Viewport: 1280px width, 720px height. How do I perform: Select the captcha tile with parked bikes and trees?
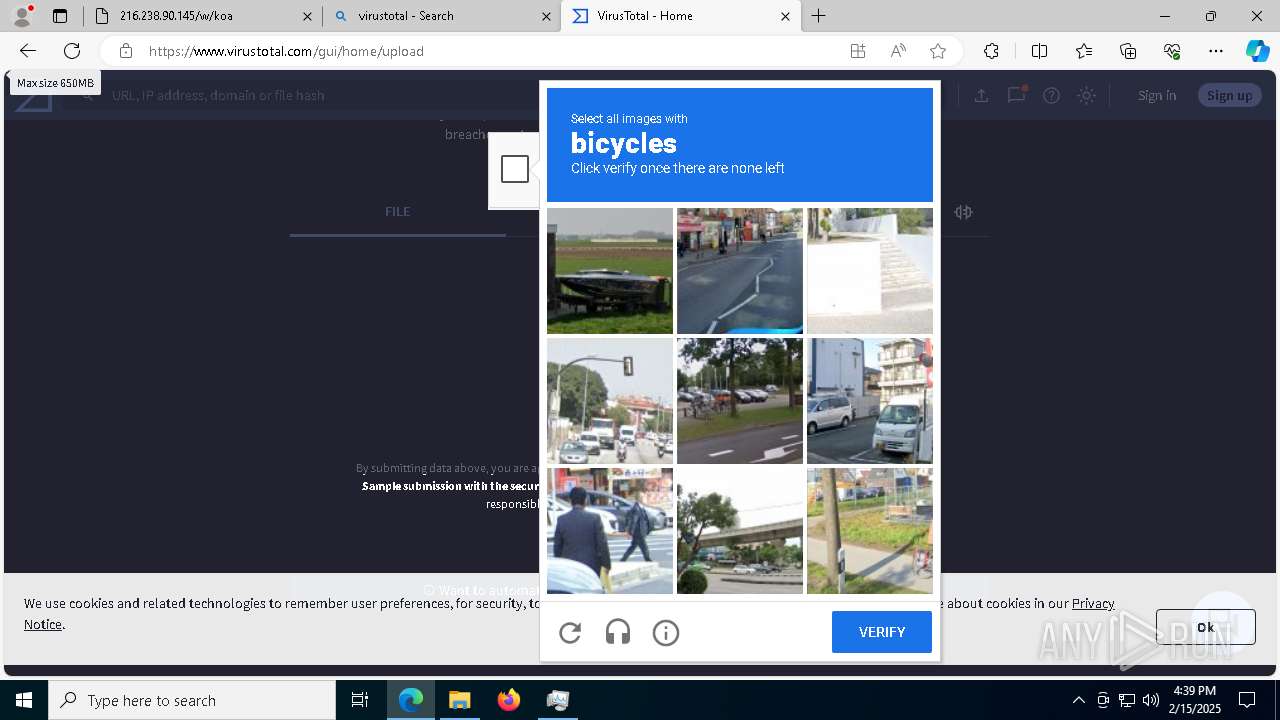tap(740, 401)
